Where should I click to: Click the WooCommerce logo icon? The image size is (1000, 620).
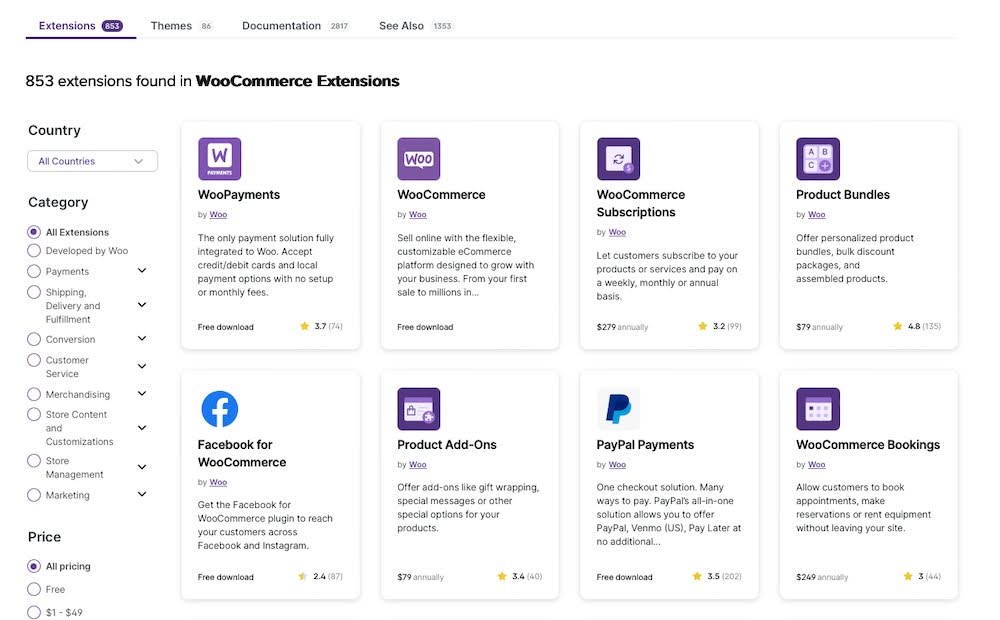(418, 159)
